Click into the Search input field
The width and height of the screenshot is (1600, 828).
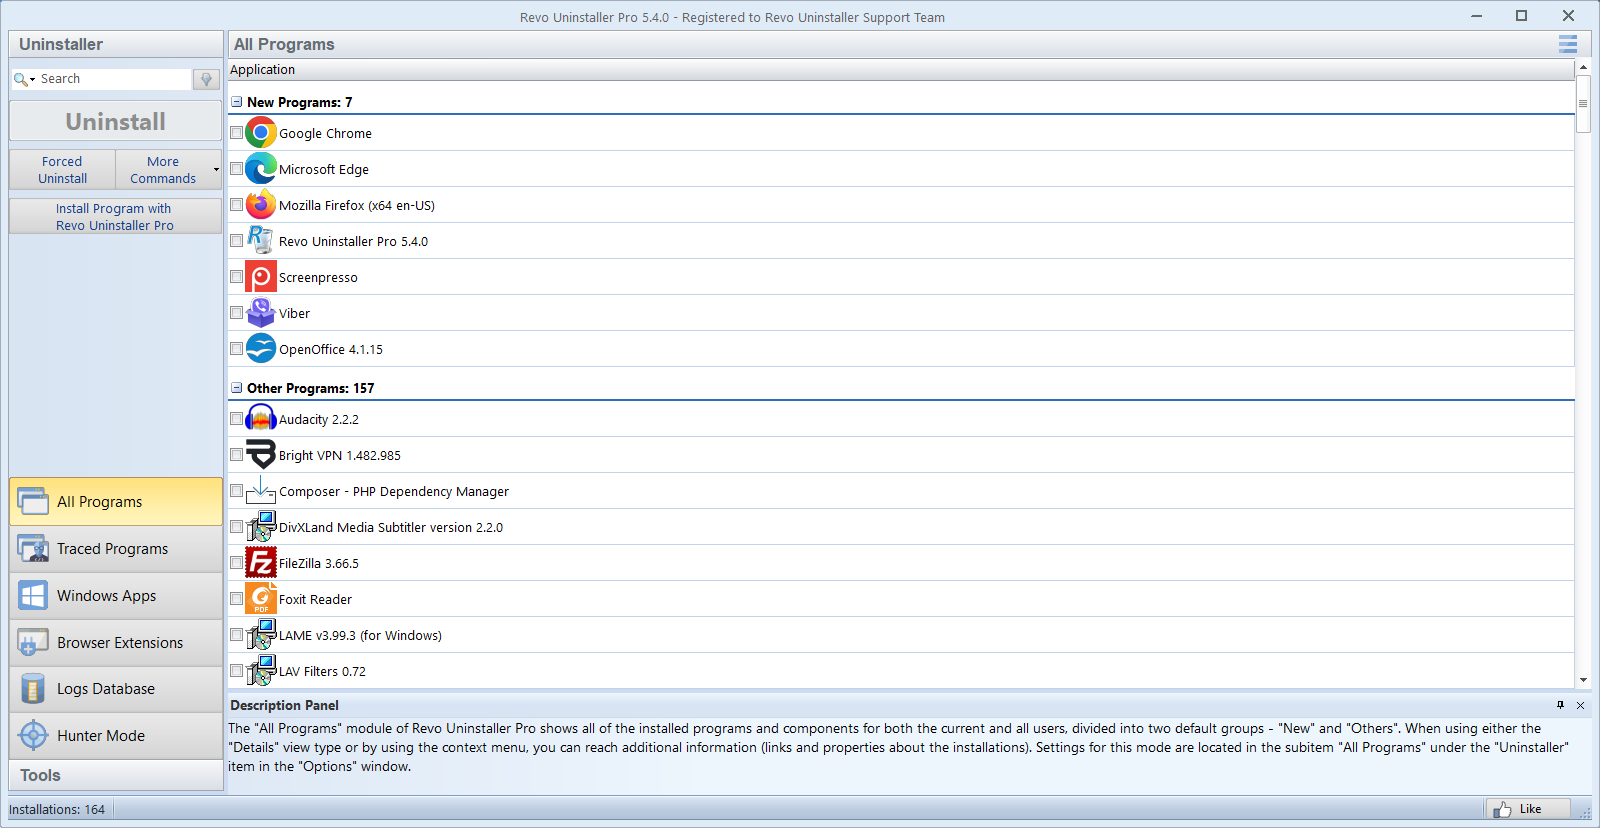pos(112,79)
